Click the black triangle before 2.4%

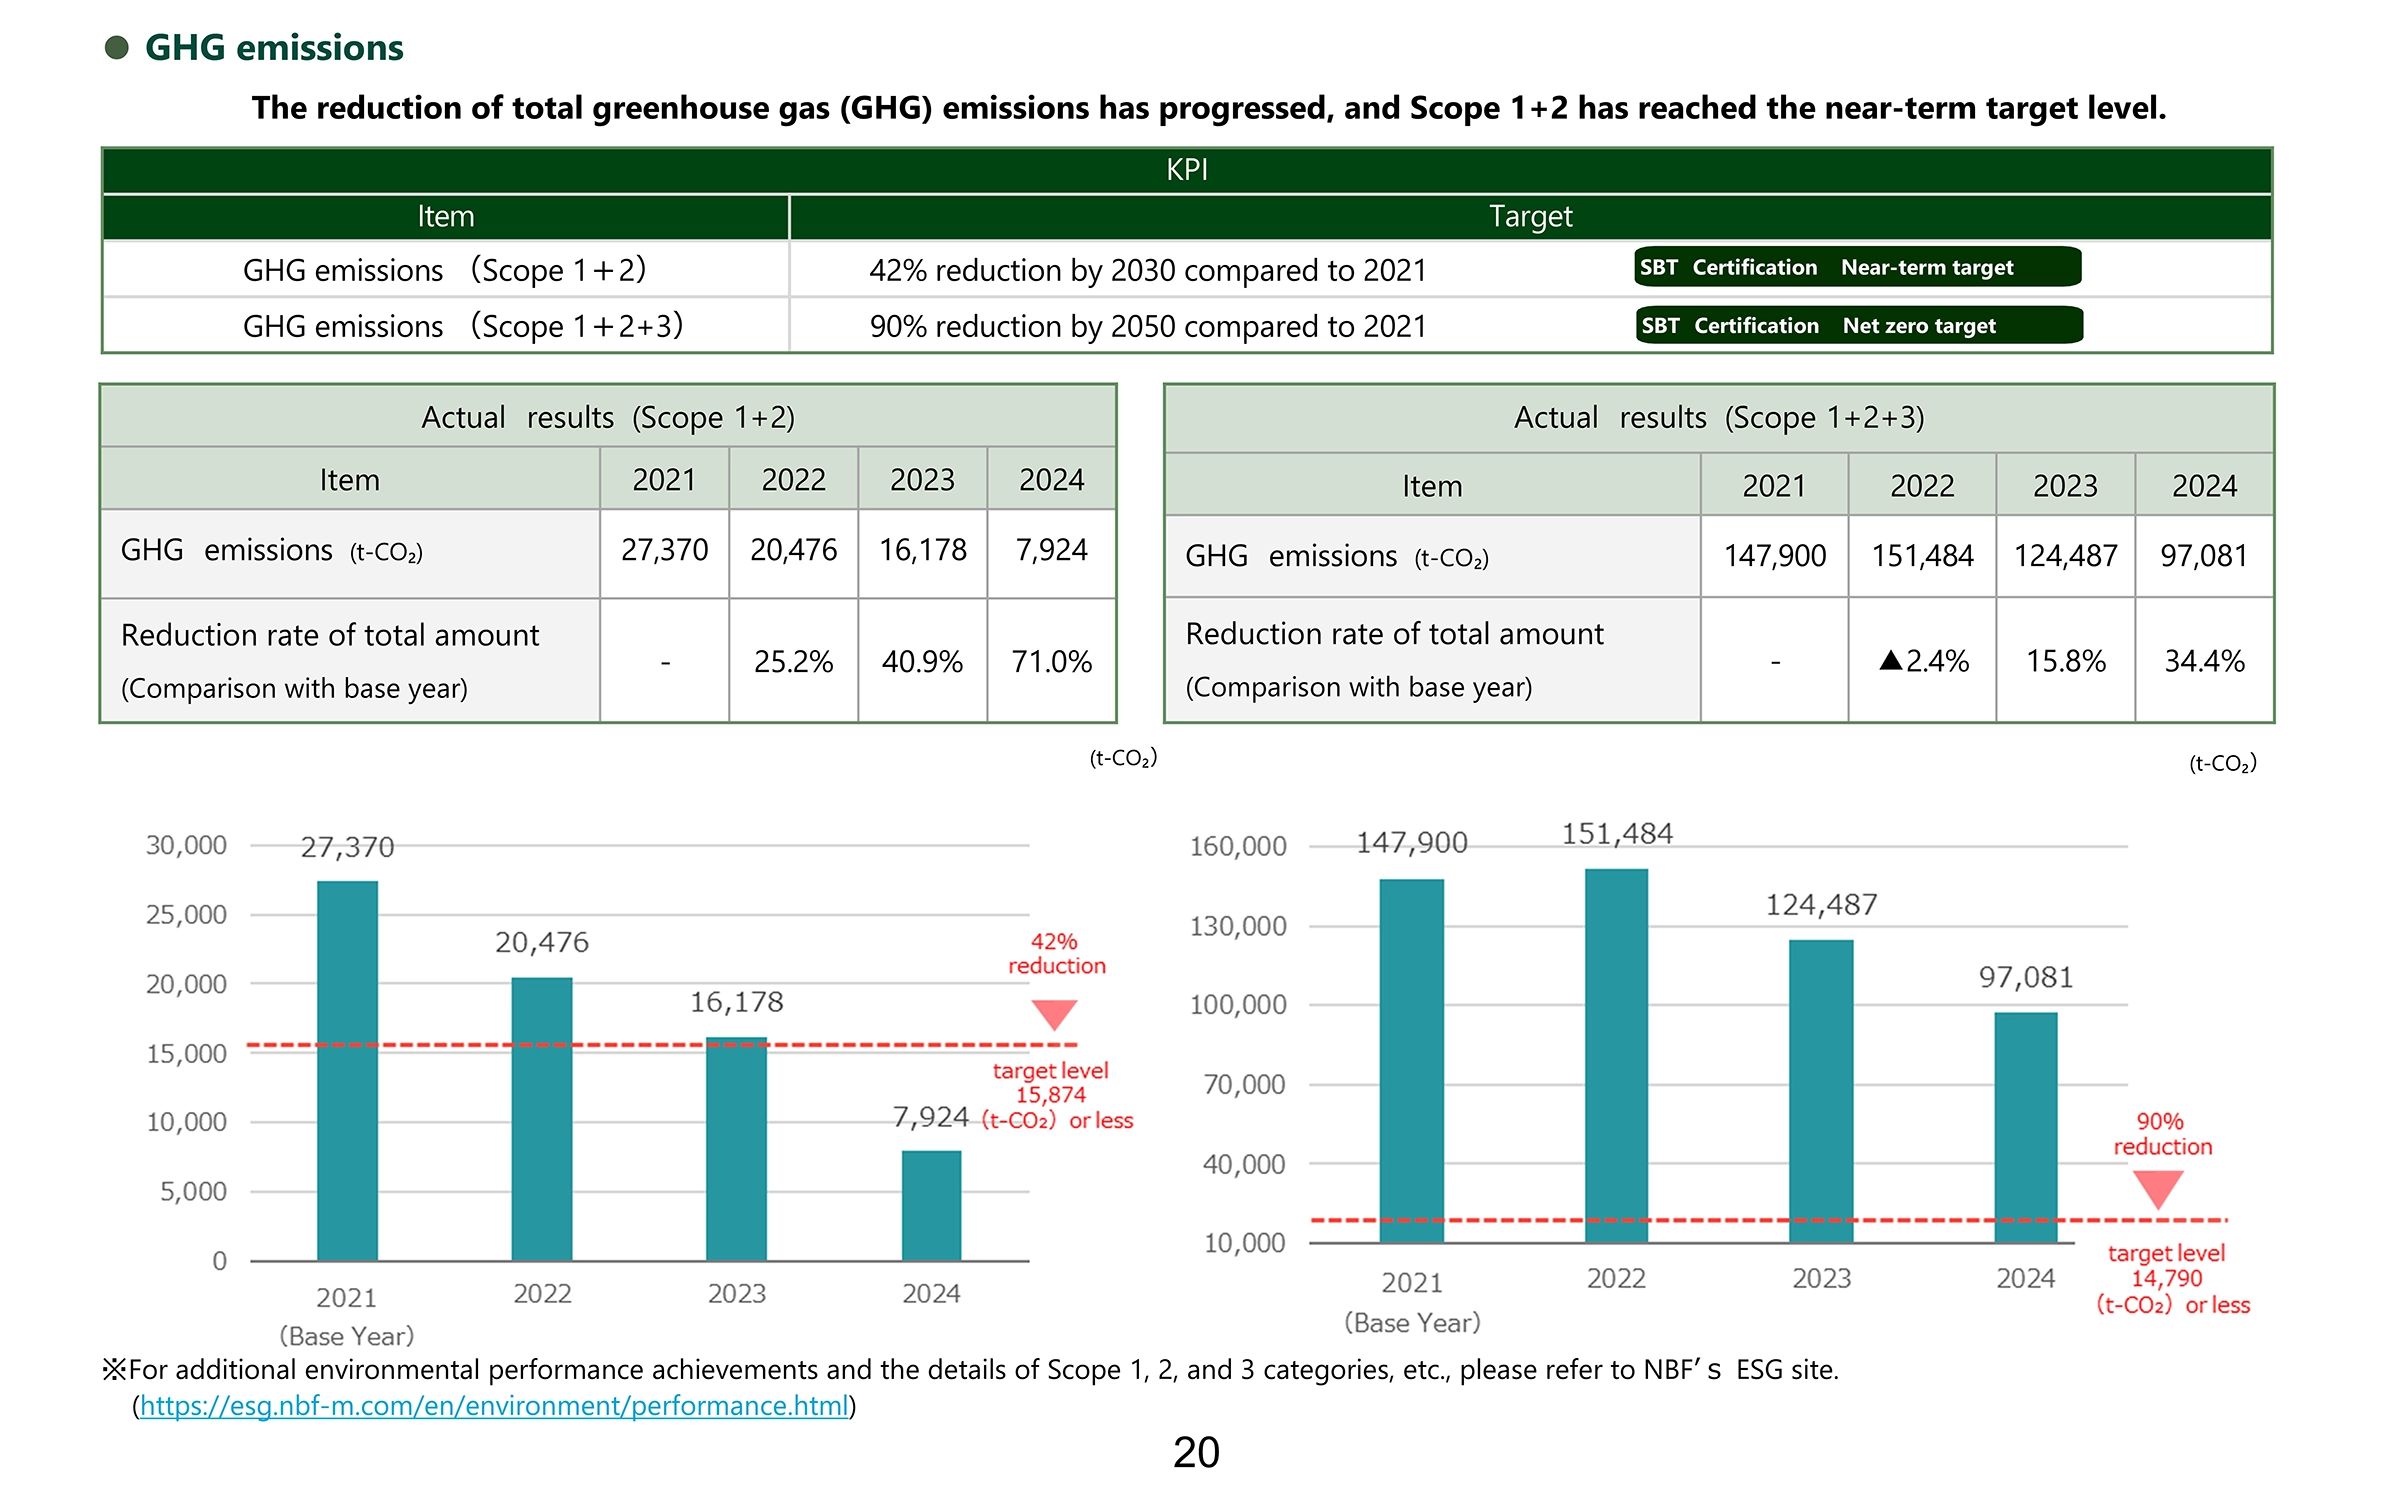pos(1890,660)
